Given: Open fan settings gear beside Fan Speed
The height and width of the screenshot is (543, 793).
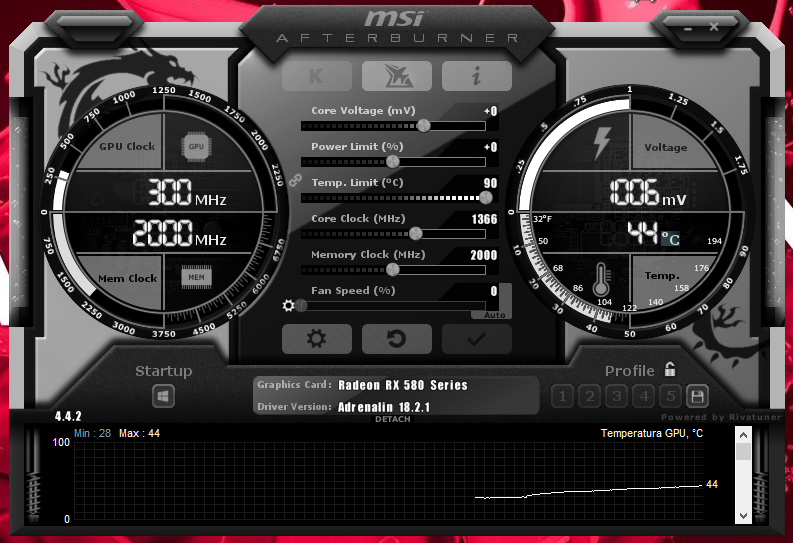Looking at the screenshot, I should [x=288, y=305].
